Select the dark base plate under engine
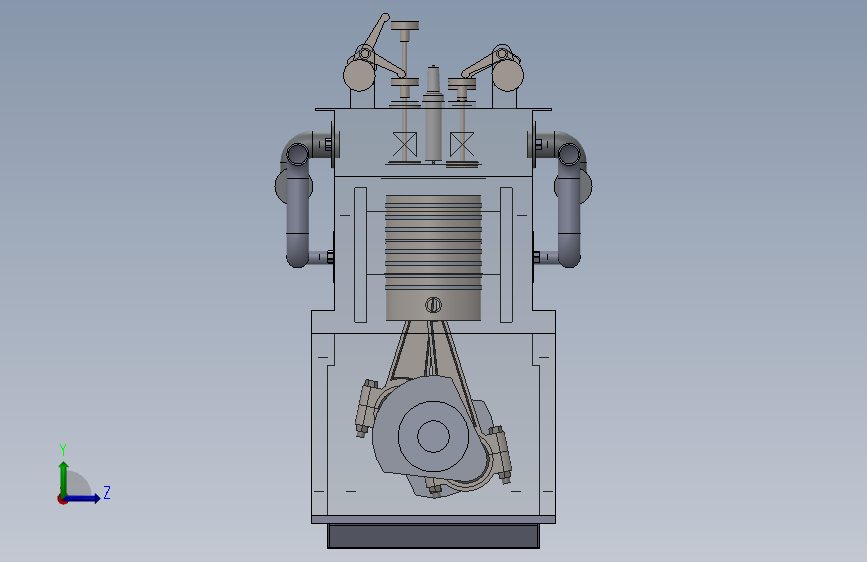 pyautogui.click(x=434, y=537)
